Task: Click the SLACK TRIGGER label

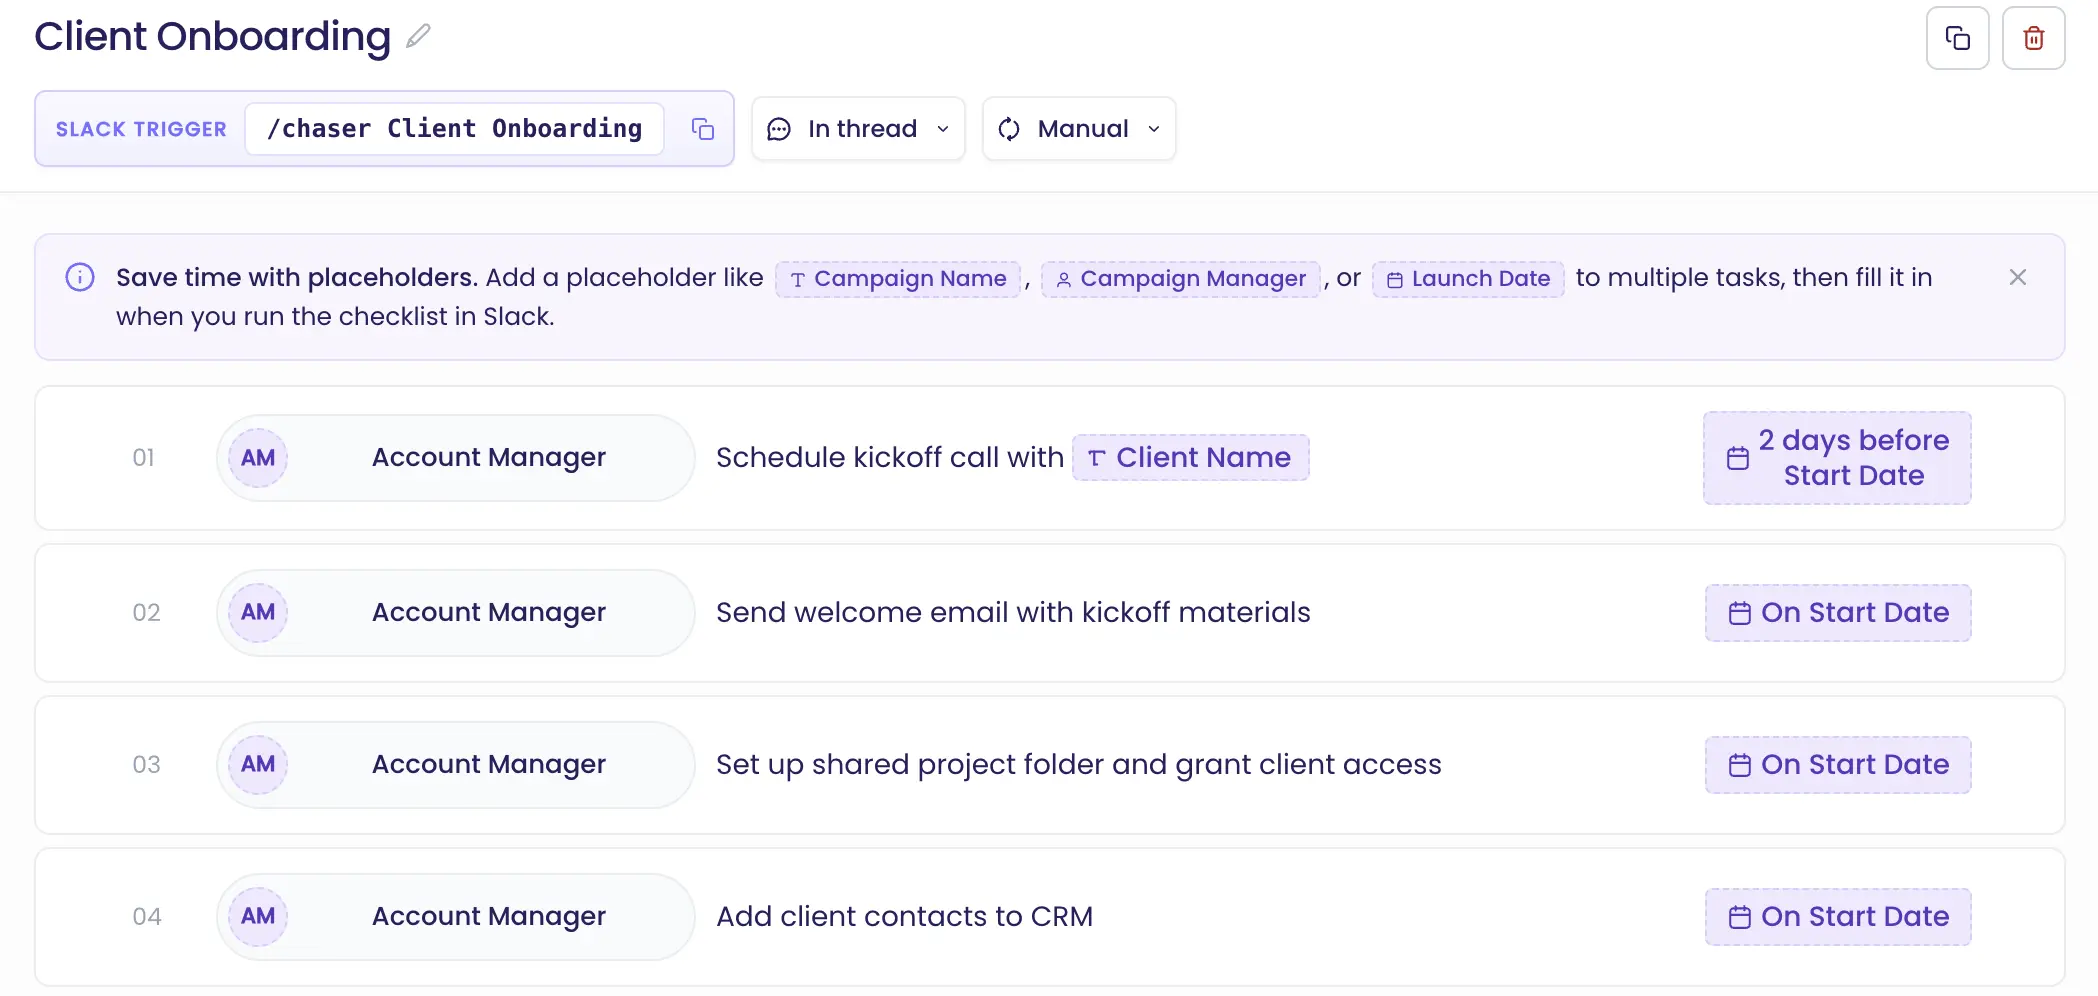Action: (141, 130)
